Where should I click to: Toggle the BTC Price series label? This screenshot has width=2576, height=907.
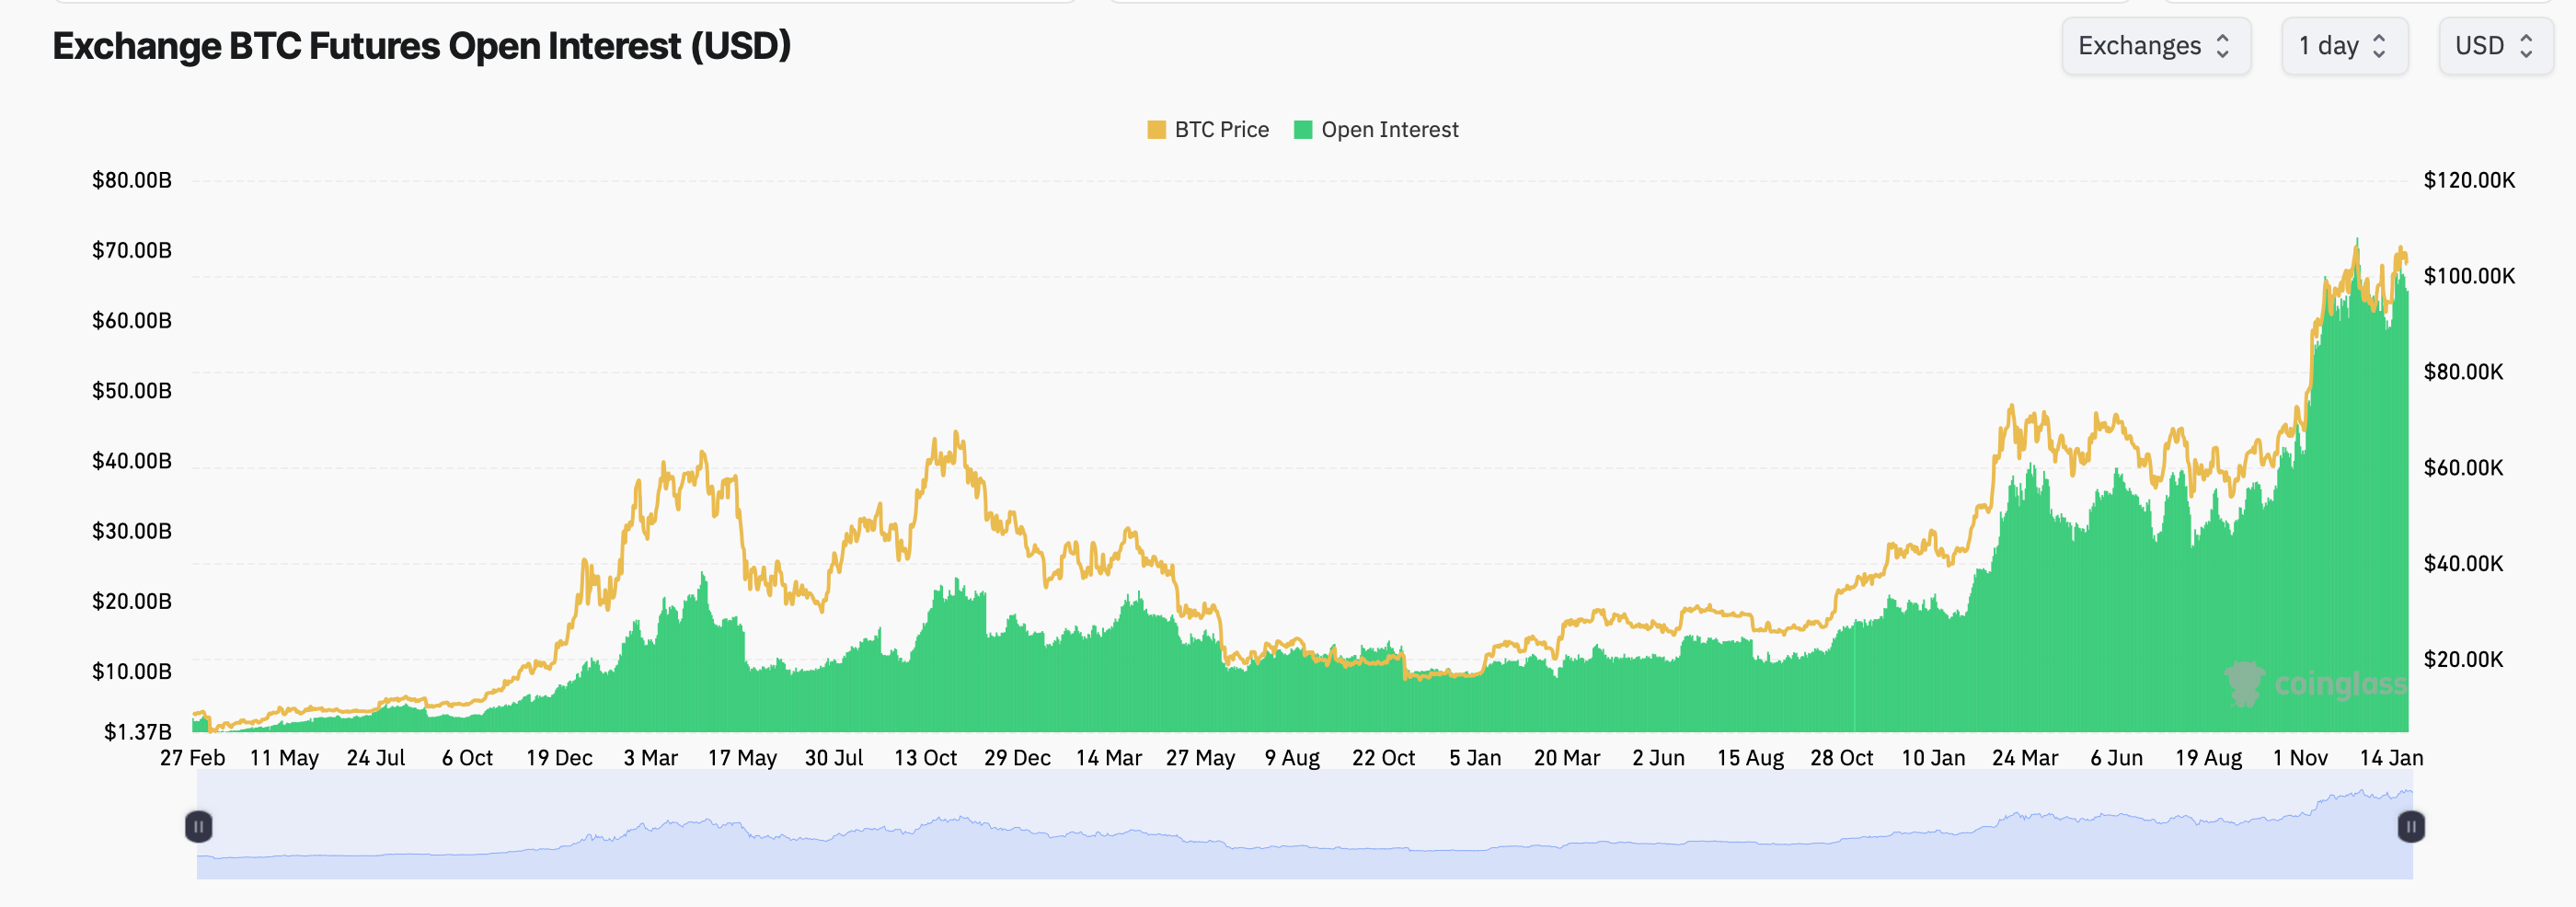click(x=1221, y=130)
